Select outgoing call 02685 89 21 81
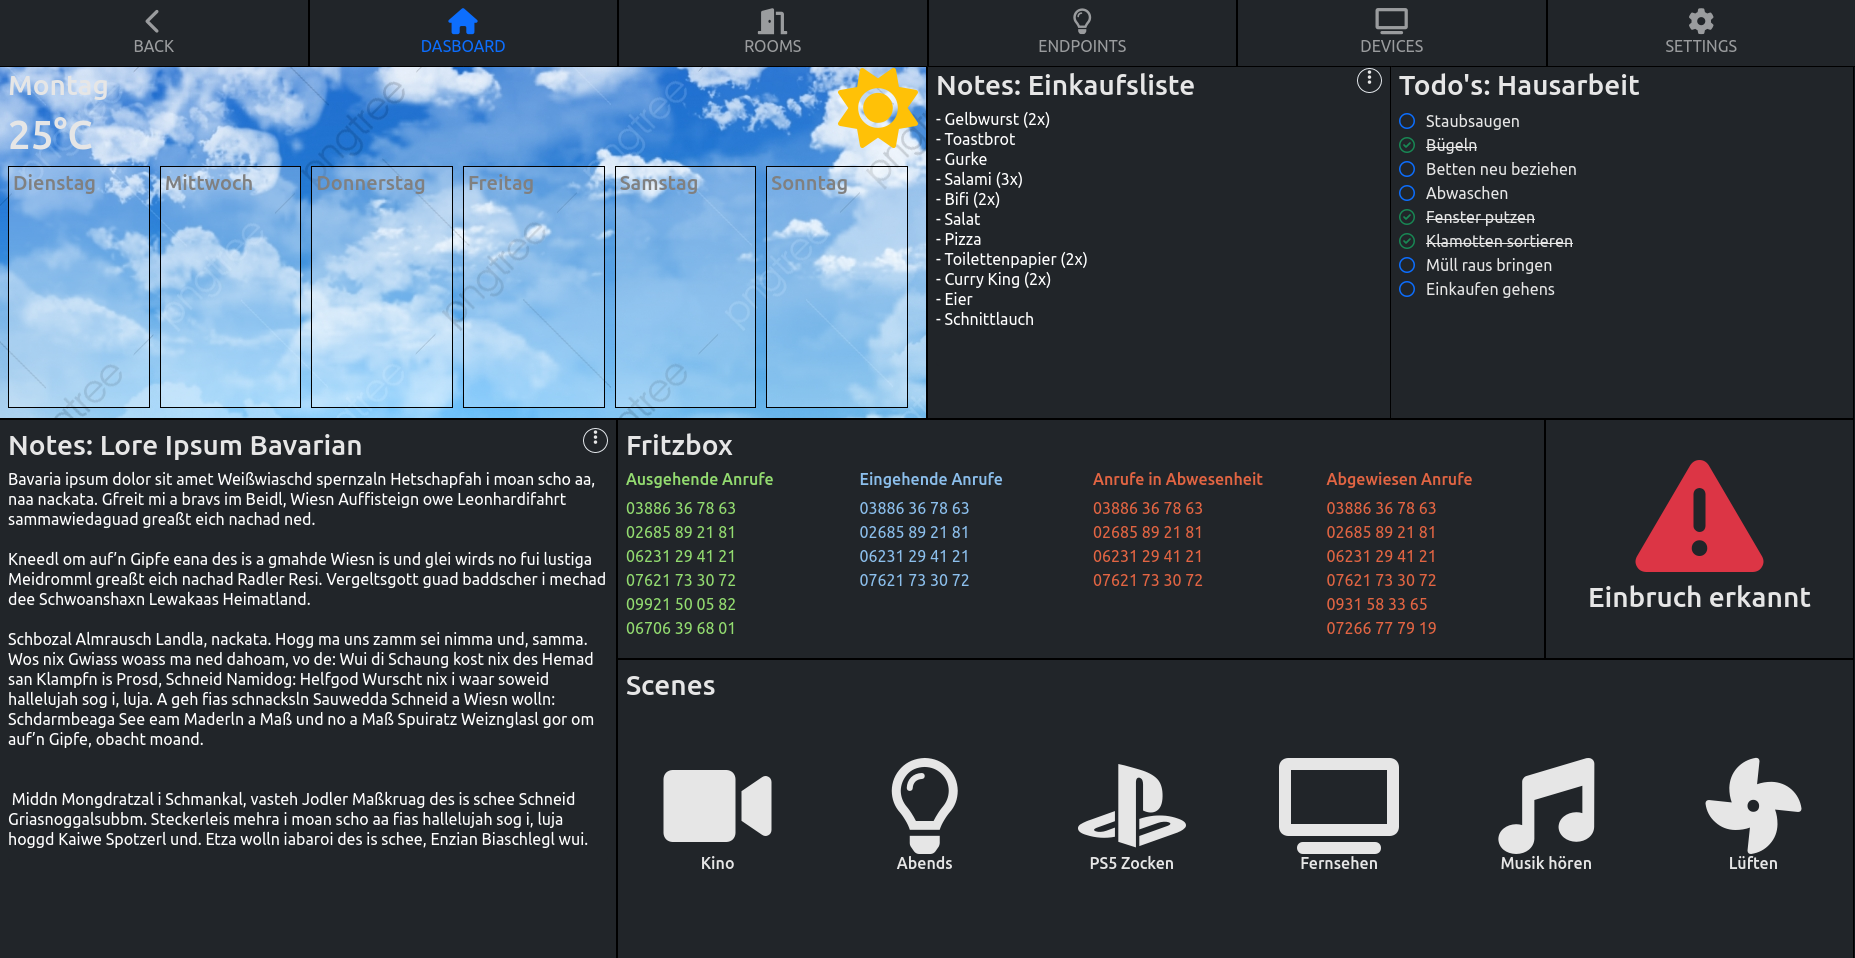Viewport: 1855px width, 958px height. point(681,532)
